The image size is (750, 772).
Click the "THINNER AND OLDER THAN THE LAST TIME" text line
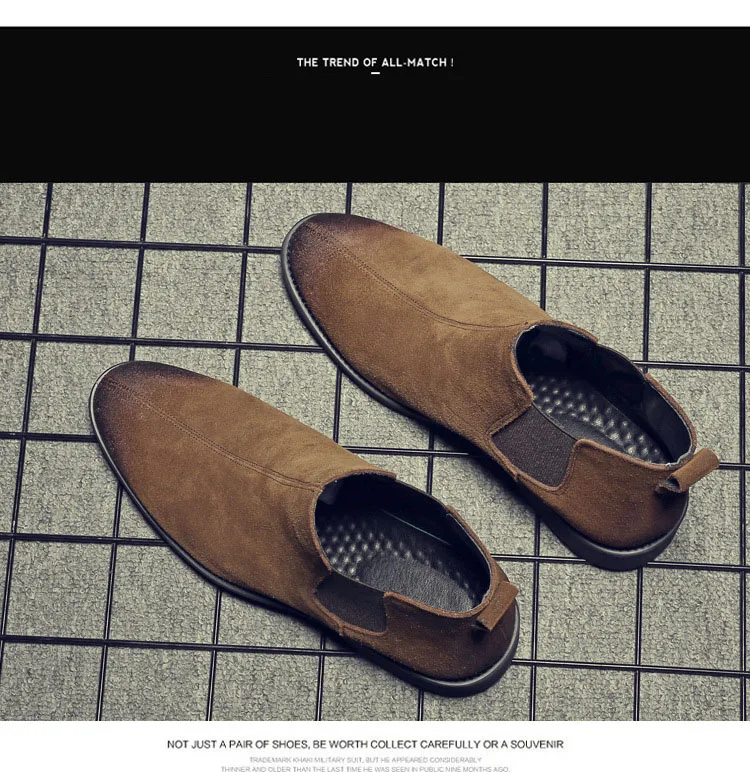pos(365,769)
